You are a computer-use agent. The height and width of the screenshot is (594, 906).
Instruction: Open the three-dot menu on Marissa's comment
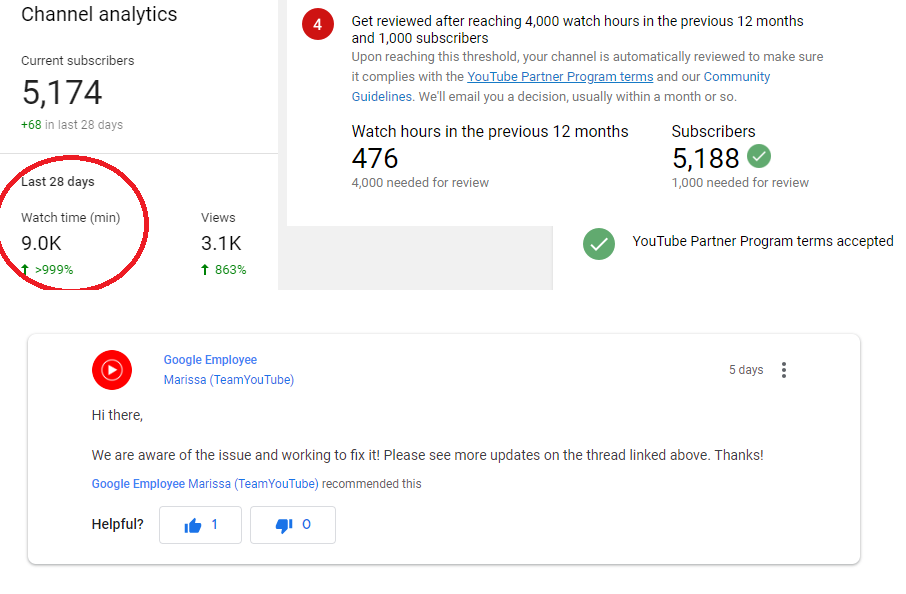click(x=784, y=369)
